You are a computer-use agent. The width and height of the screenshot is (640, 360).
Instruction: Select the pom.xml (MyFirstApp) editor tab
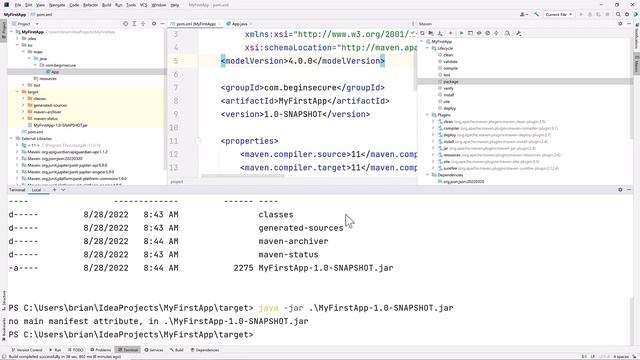coord(196,24)
